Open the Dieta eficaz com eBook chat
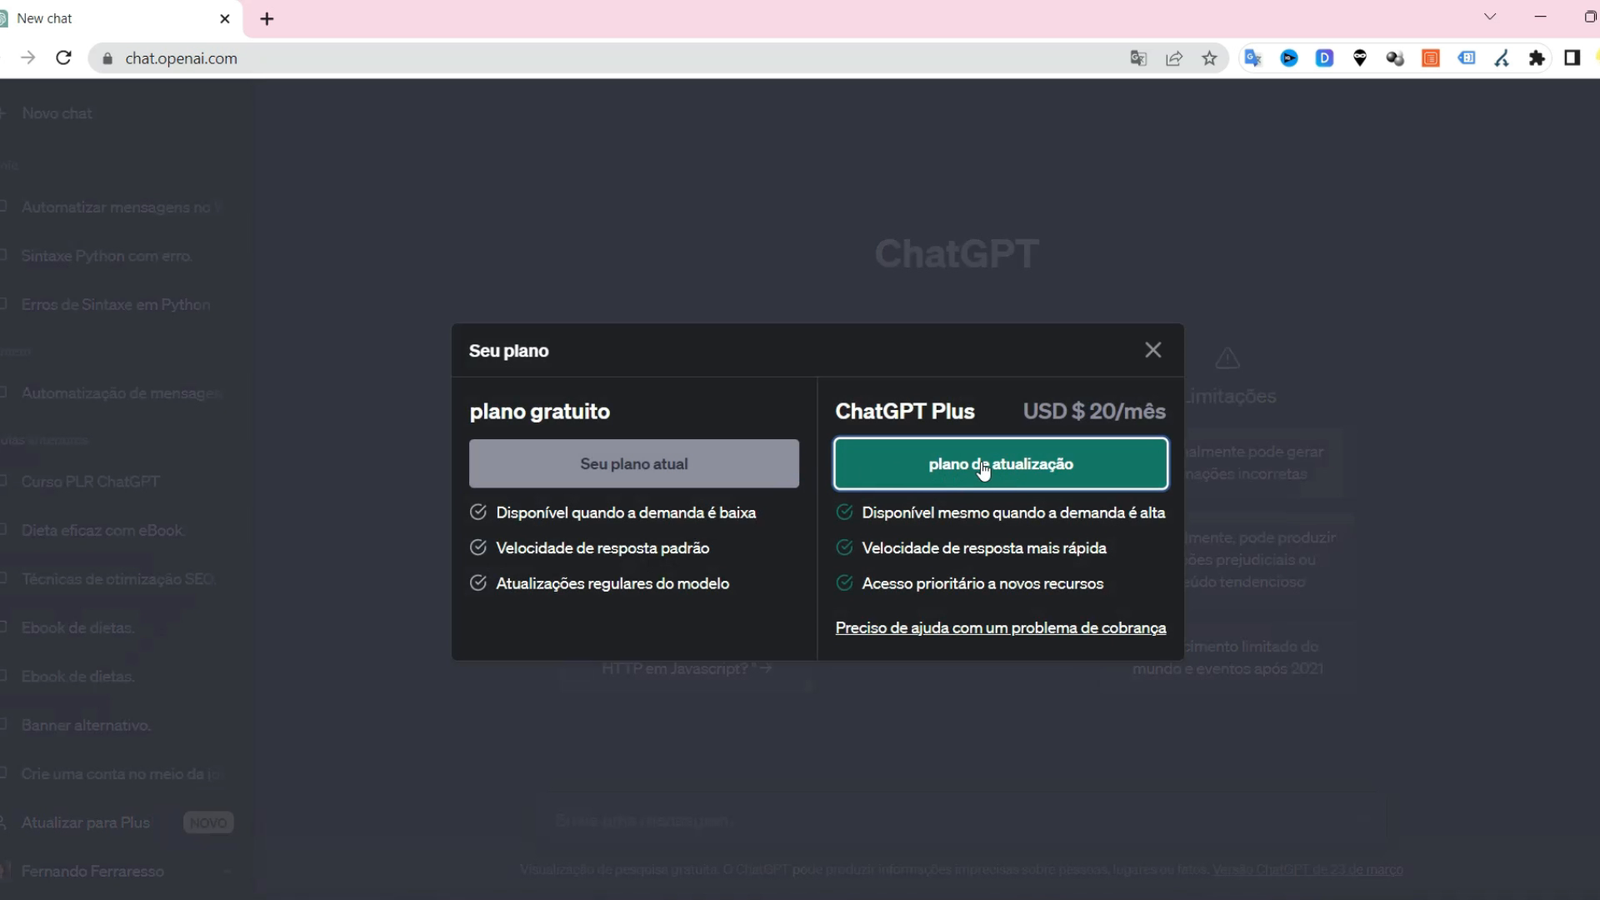1600x900 pixels. (103, 530)
